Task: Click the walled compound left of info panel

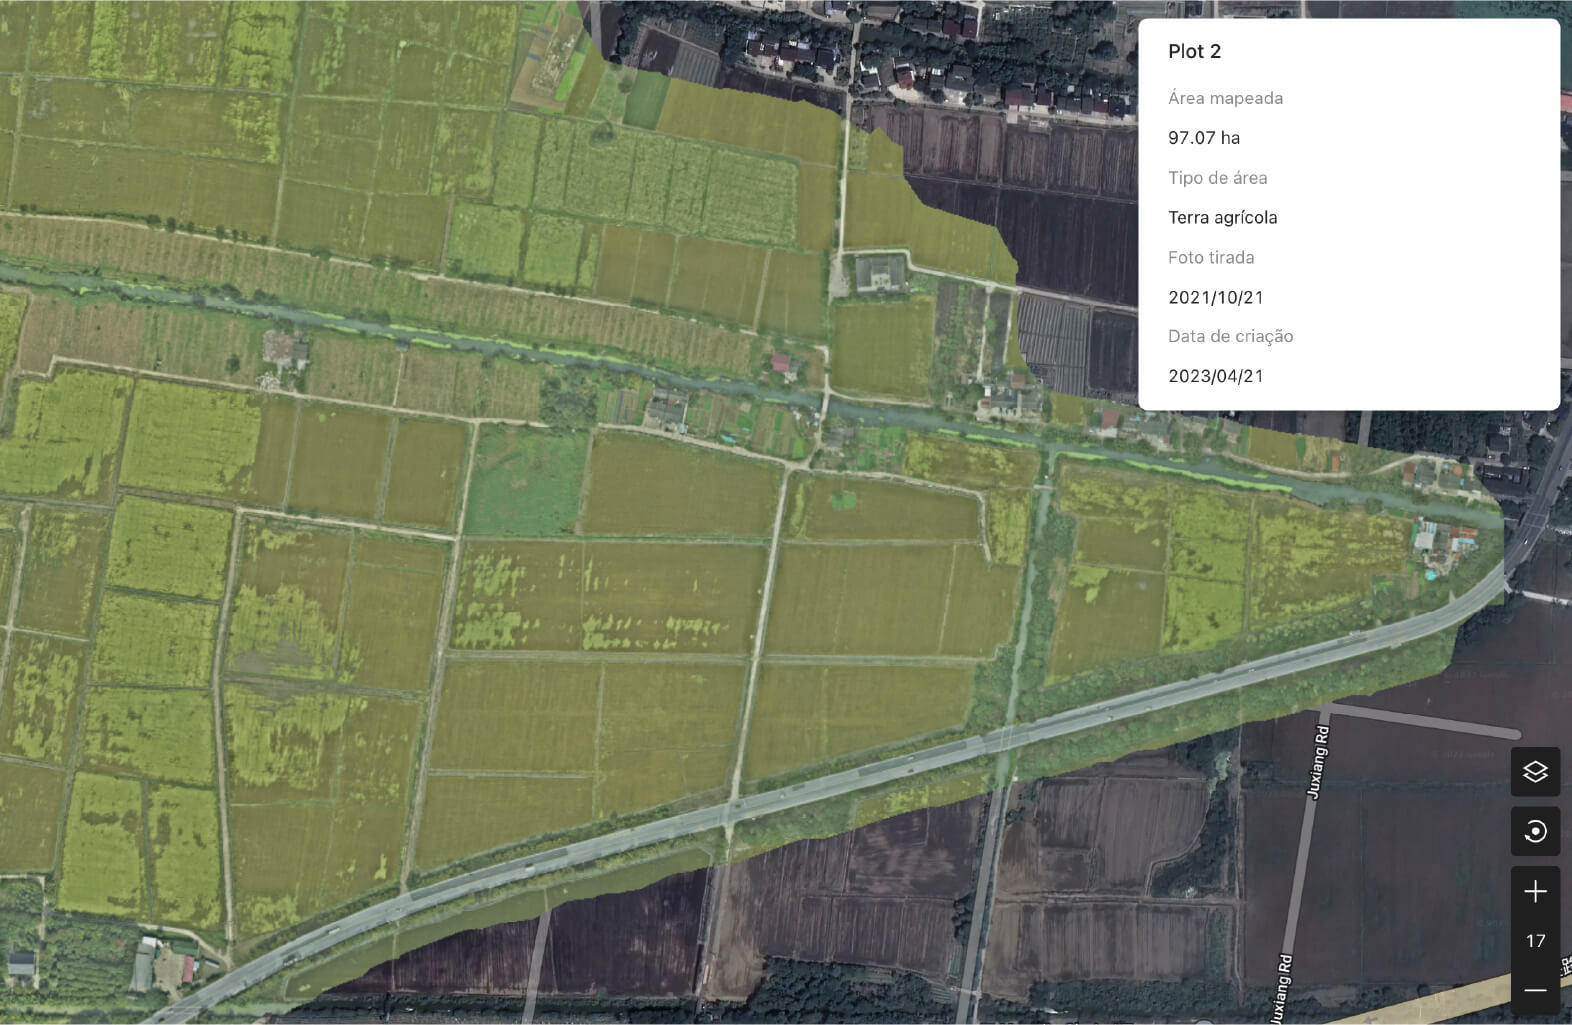Action: pyautogui.click(x=880, y=272)
